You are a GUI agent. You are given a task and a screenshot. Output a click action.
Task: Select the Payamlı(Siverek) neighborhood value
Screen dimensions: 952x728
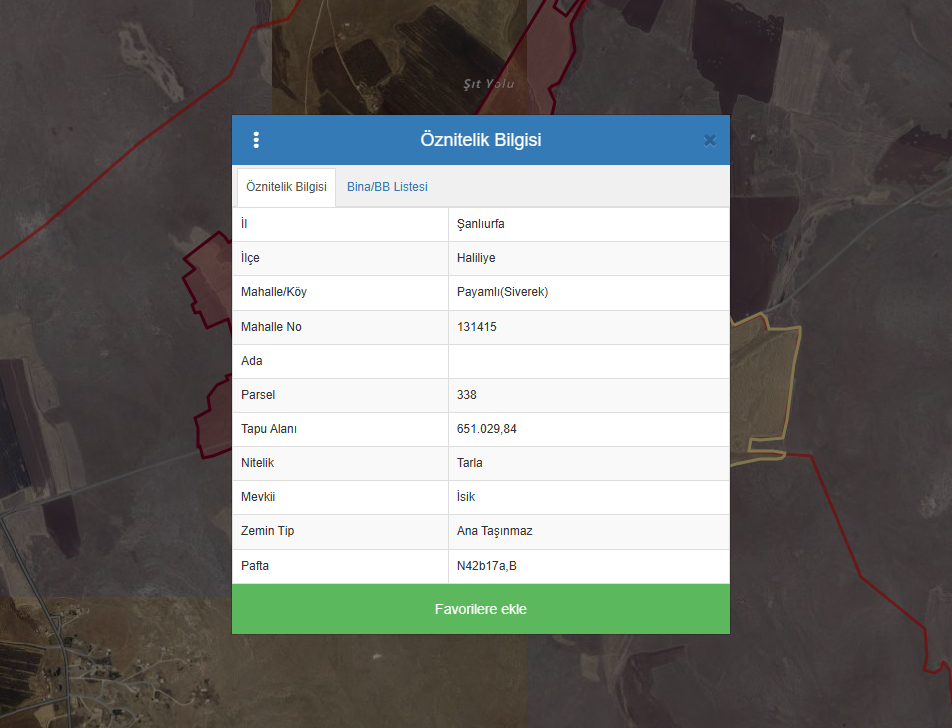[502, 292]
